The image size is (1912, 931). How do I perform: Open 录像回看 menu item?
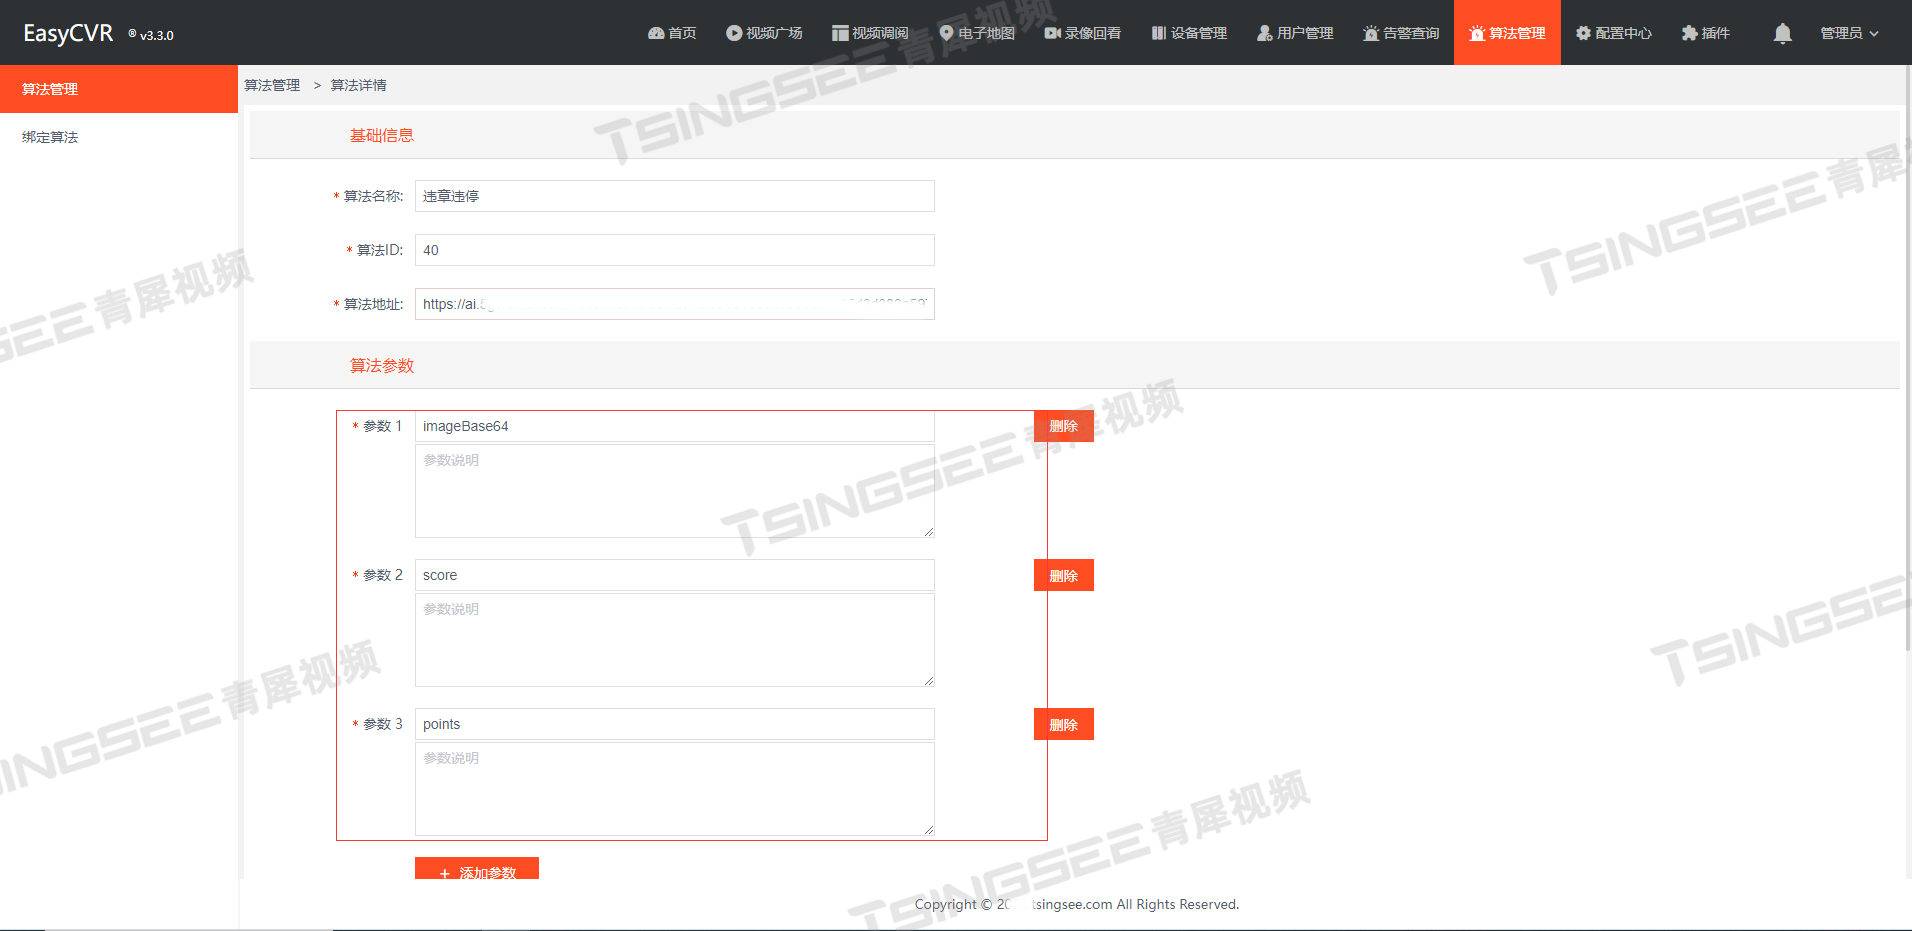[x=1083, y=33]
